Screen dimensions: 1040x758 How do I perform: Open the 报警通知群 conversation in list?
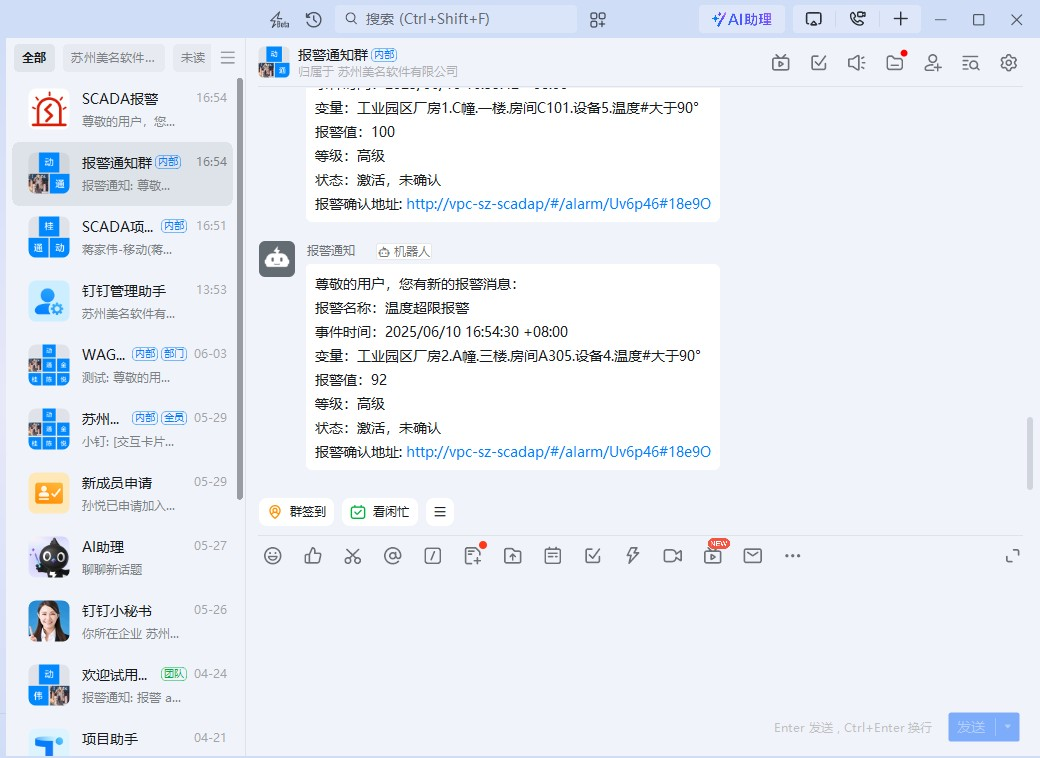pos(123,174)
